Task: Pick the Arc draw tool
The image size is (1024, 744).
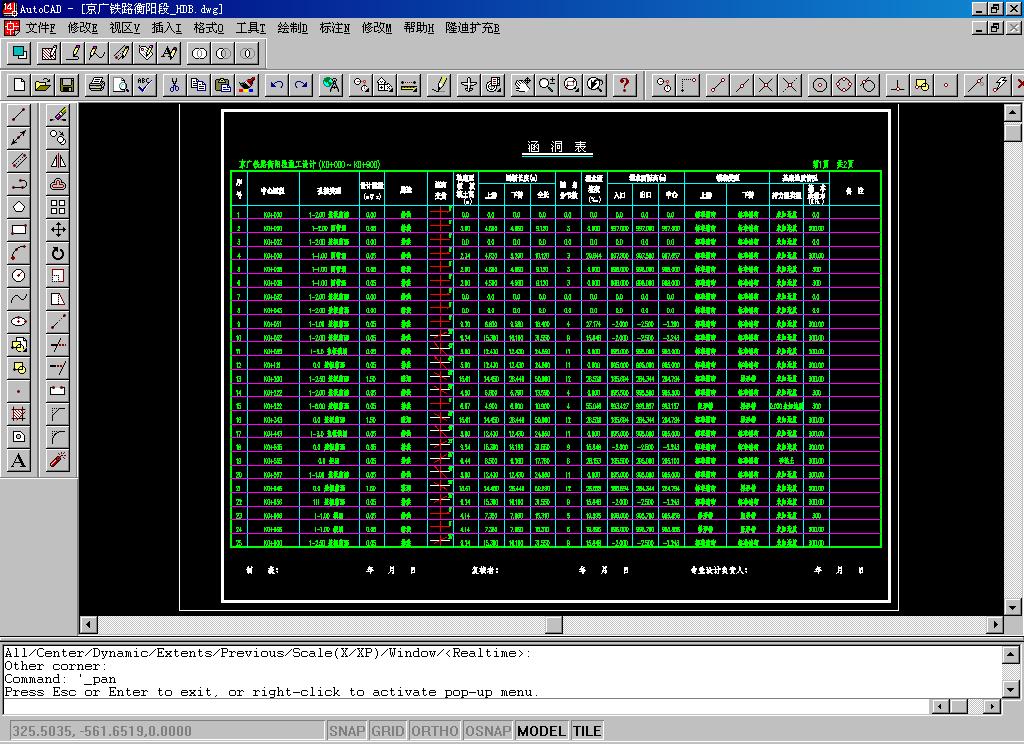Action: tap(19, 253)
